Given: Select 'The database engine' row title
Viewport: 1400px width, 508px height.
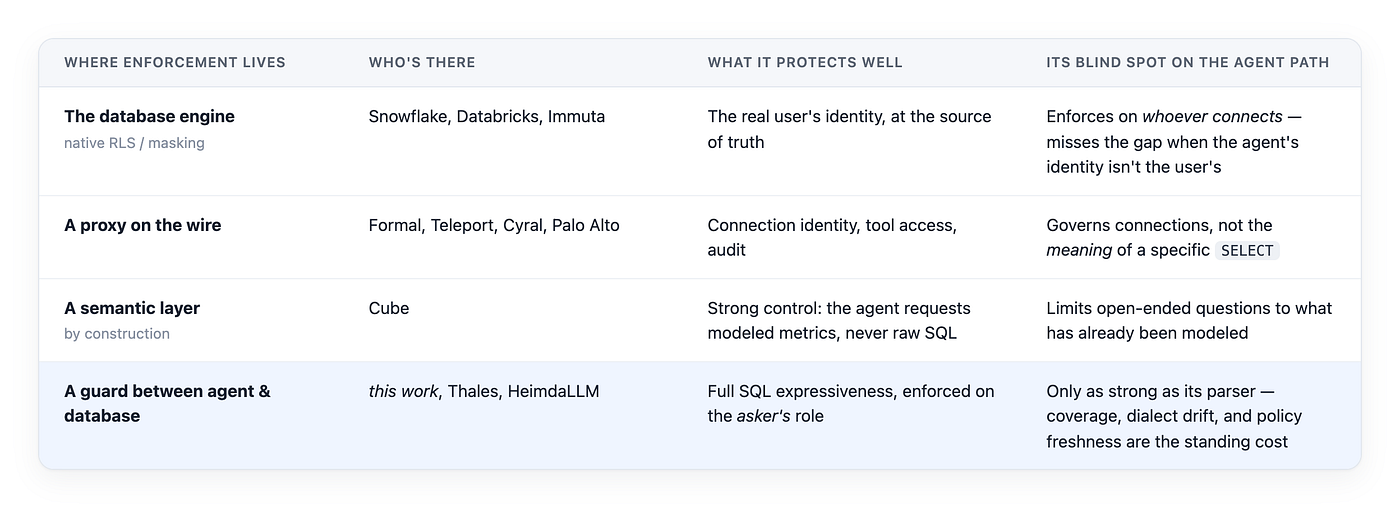Looking at the screenshot, I should (x=149, y=116).
